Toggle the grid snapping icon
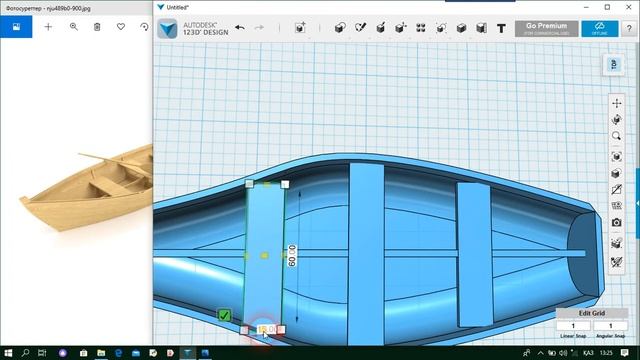The width and height of the screenshot is (640, 360). 617,243
